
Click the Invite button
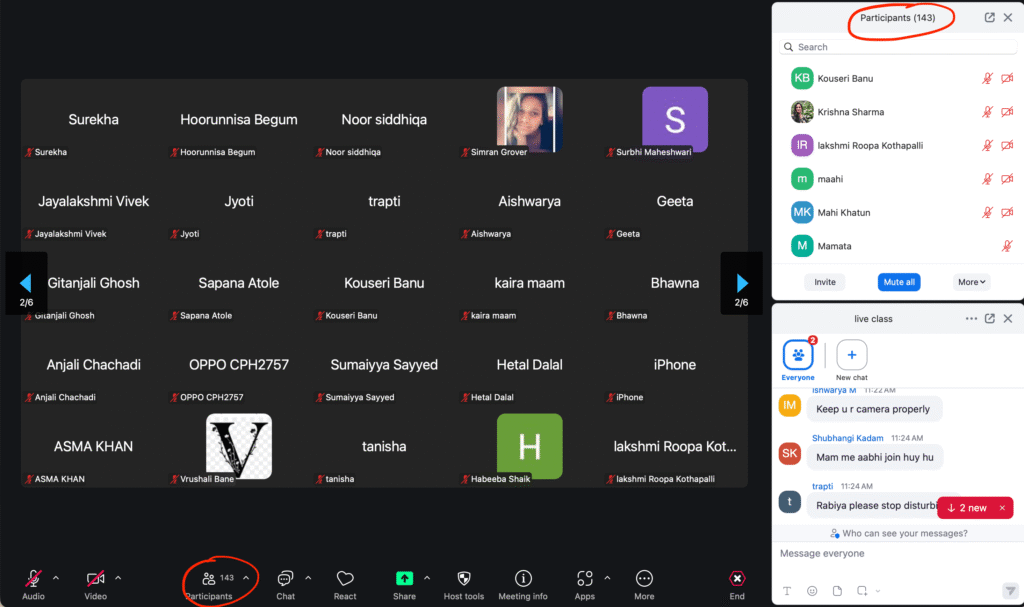(x=825, y=282)
